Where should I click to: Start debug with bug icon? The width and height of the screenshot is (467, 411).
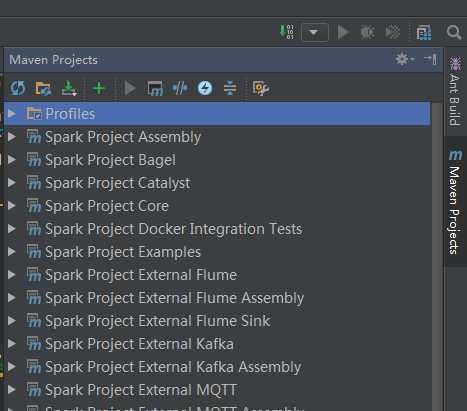367,32
